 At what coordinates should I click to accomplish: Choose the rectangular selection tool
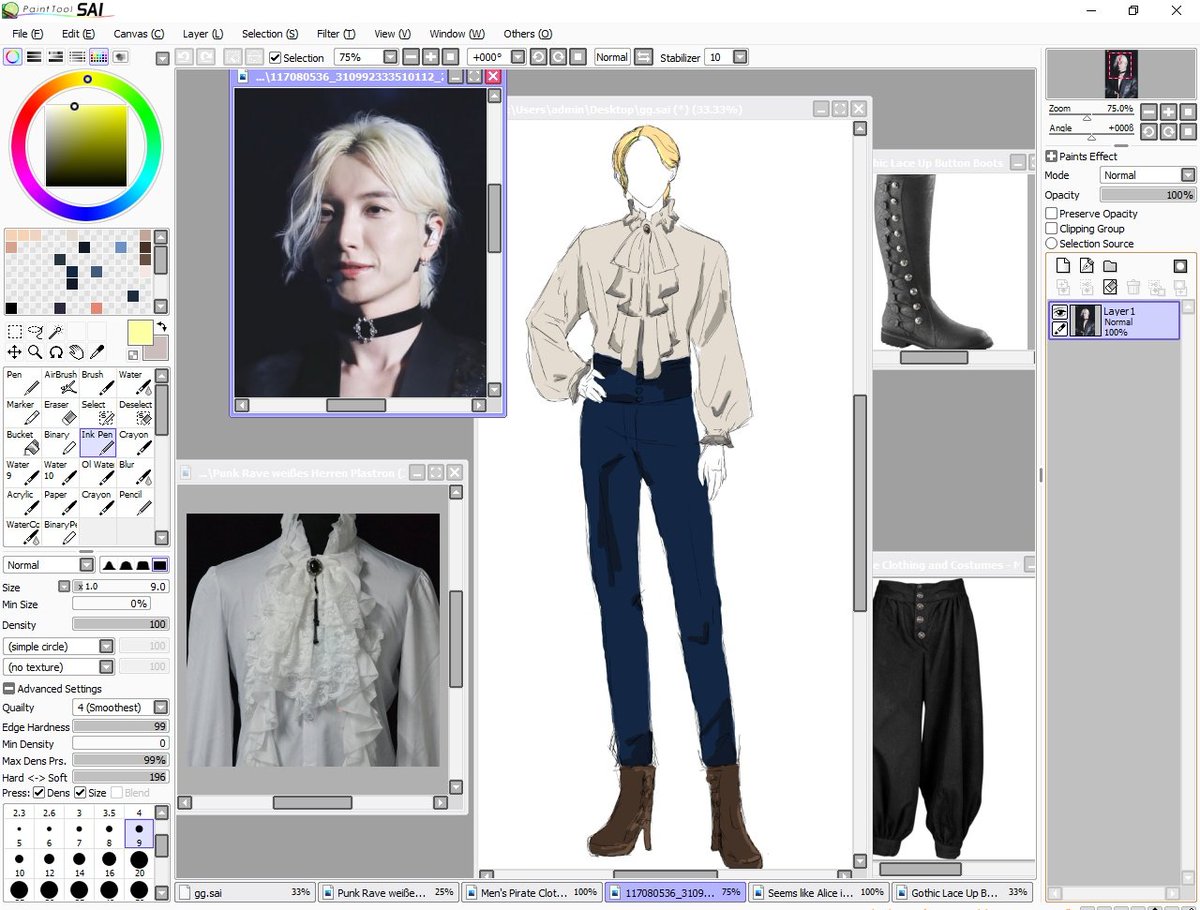click(14, 331)
